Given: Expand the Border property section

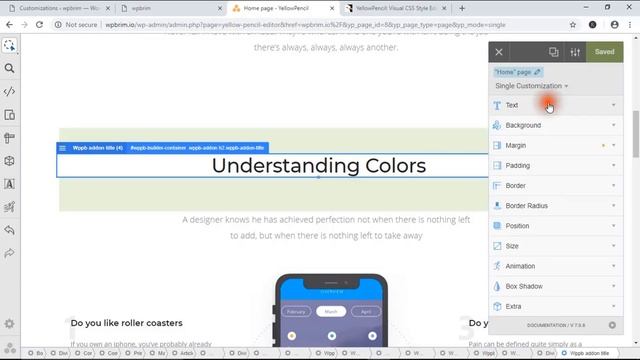Looking at the screenshot, I should [556, 186].
